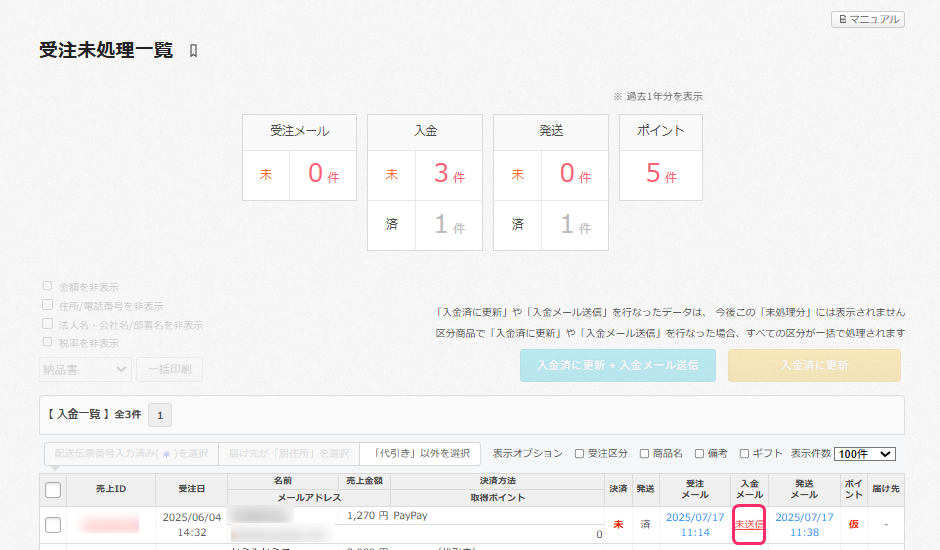Click the bookmark icon beside 受注未処理一覧
This screenshot has height=550, width=940.
194,51
